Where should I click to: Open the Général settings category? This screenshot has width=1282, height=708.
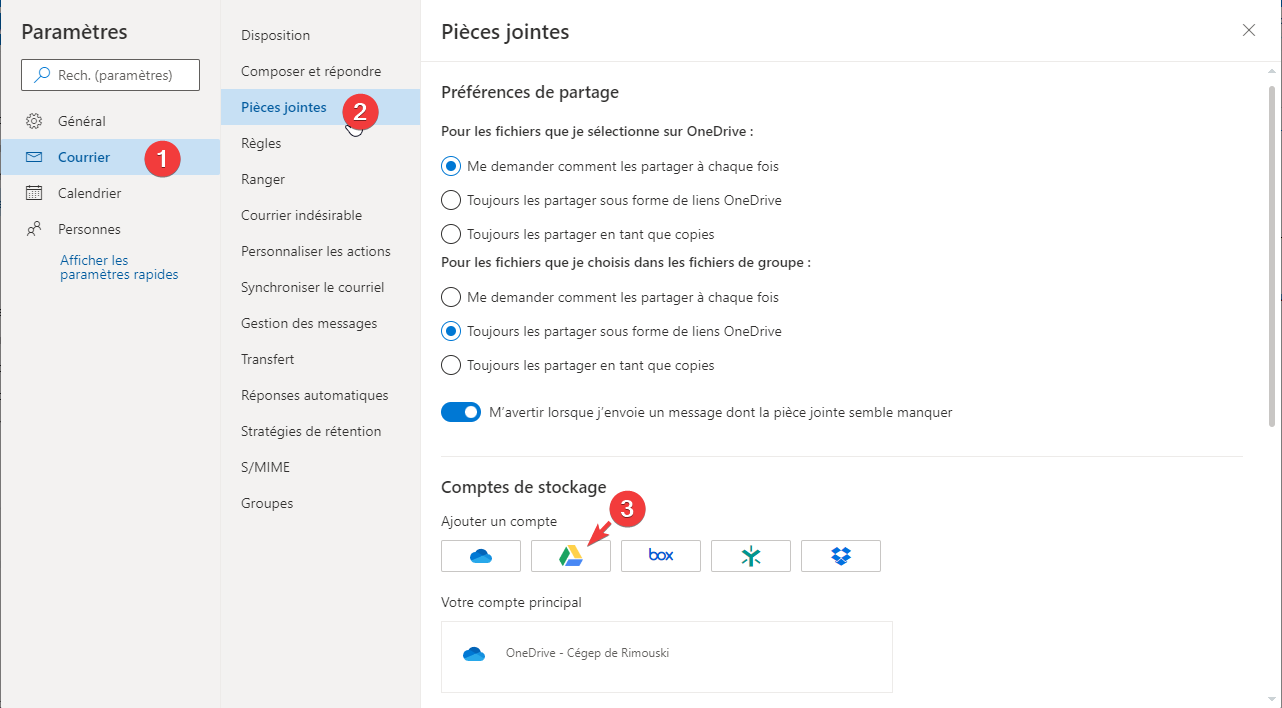[110, 121]
